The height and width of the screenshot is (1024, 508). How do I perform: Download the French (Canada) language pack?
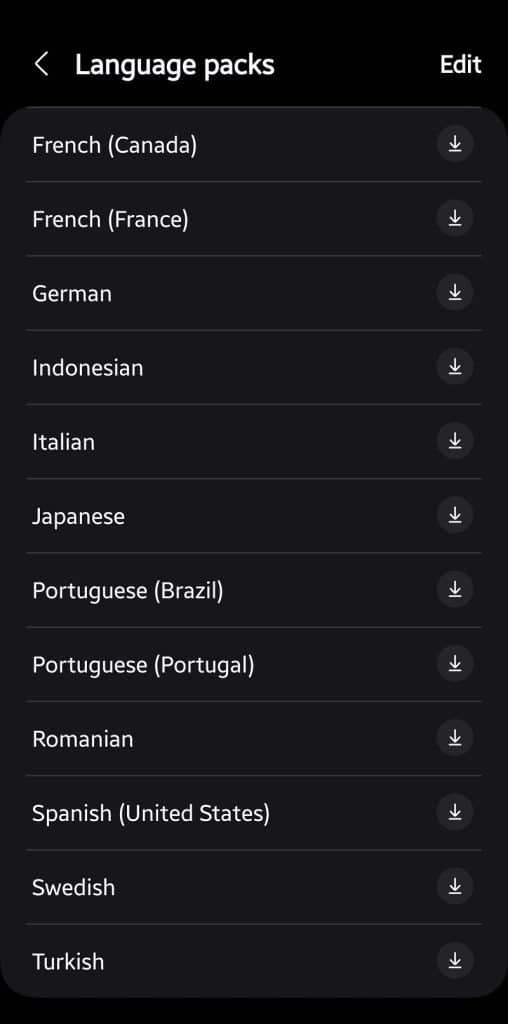tap(455, 144)
